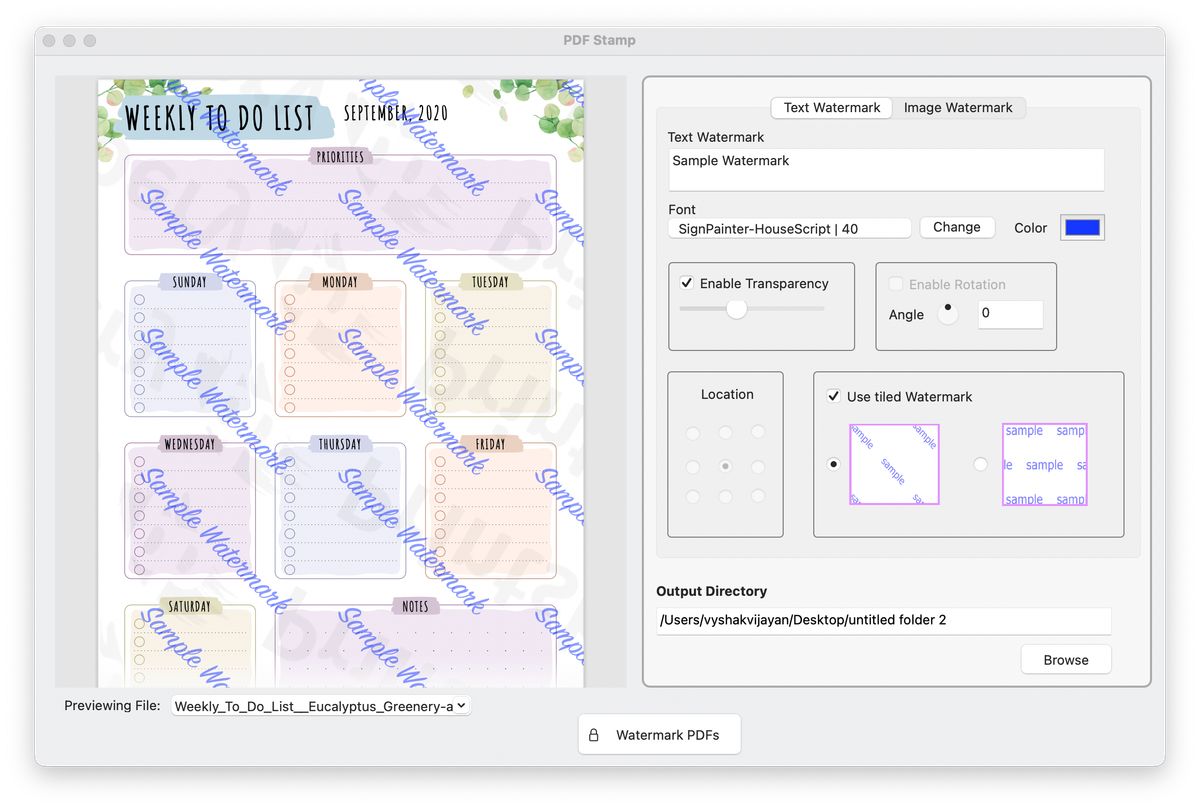1200x809 pixels.
Task: Enable the Rotation checkbox
Action: tap(895, 284)
